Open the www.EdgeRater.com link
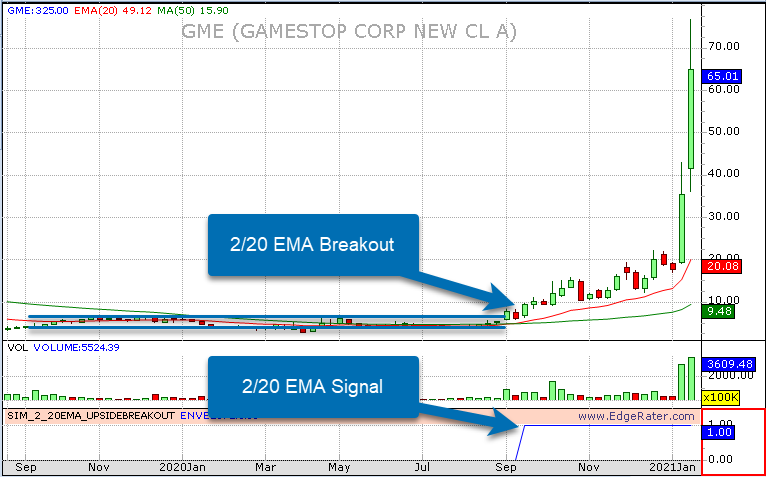Screen dimensions: 766x477 (x=636, y=416)
